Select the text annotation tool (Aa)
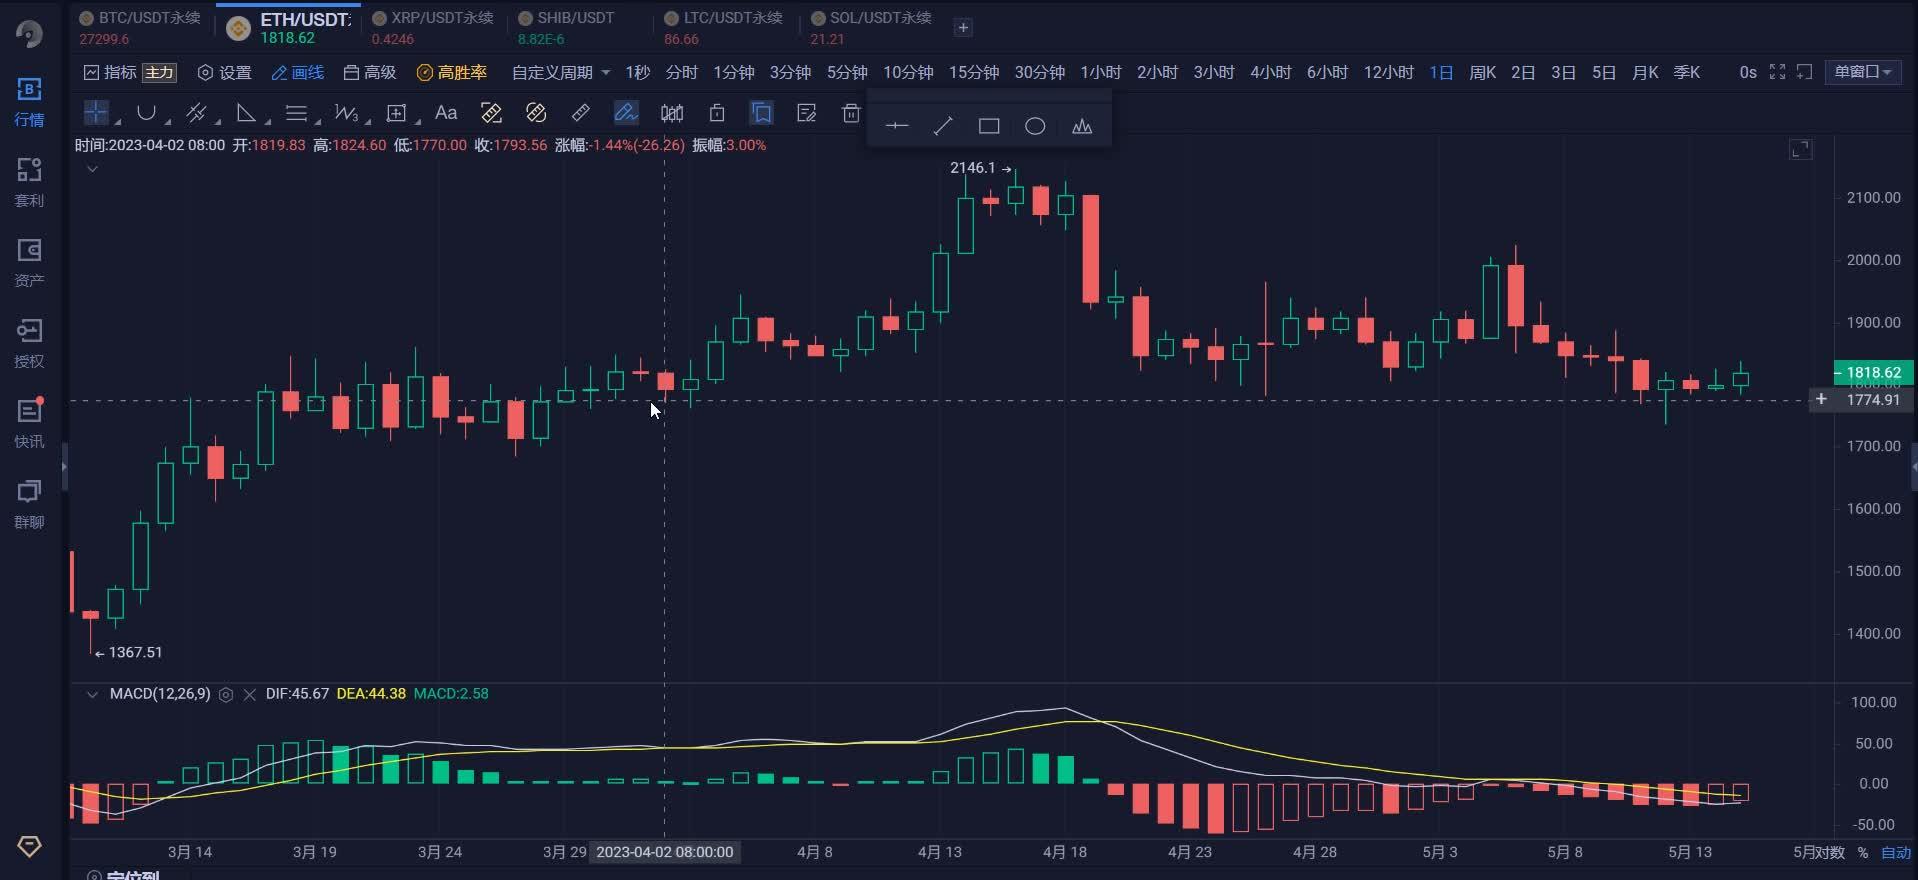The width and height of the screenshot is (1918, 880). pyautogui.click(x=446, y=113)
